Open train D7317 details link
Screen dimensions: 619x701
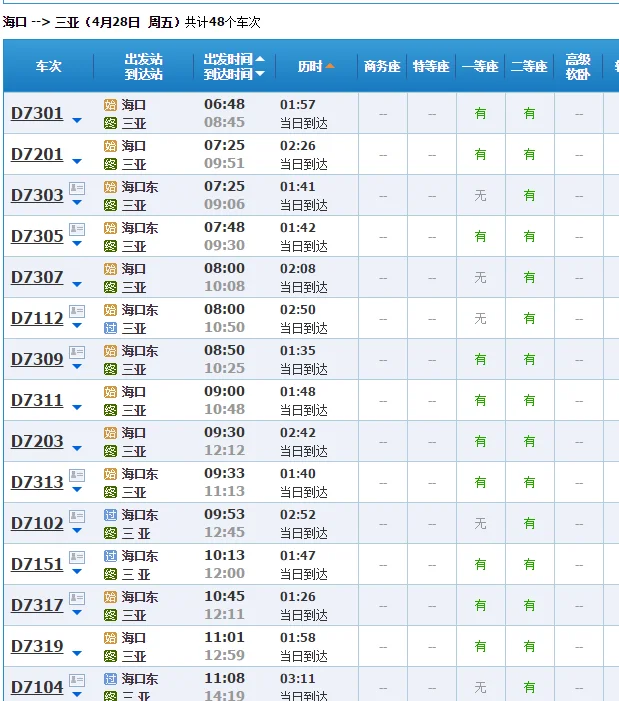[37, 605]
